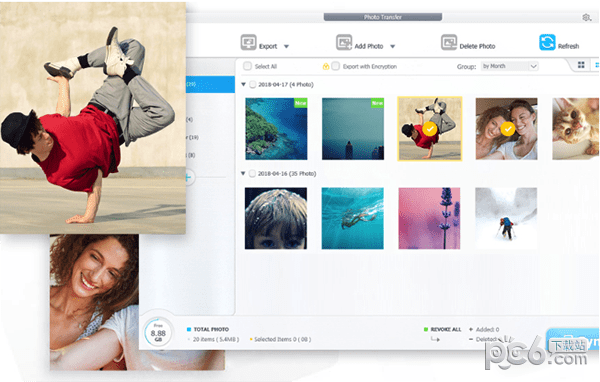
Task: Click the yellow lock encryption icon
Action: pos(326,67)
